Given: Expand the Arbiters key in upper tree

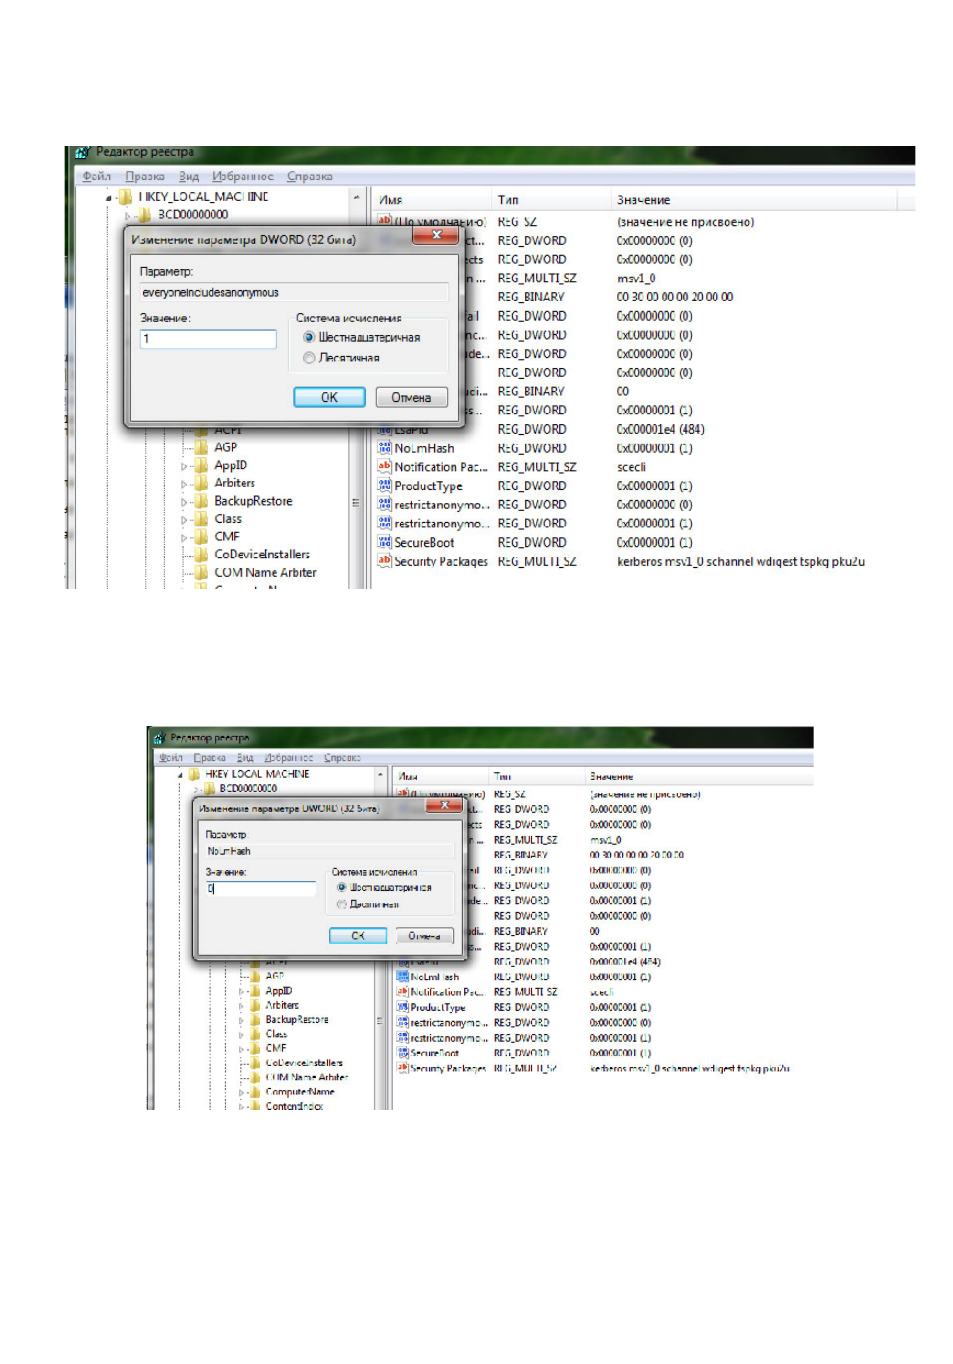Looking at the screenshot, I should tap(184, 484).
